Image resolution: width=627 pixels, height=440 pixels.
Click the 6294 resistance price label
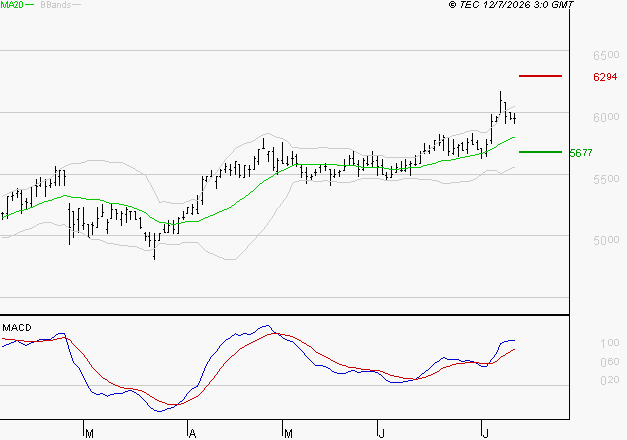click(x=605, y=77)
